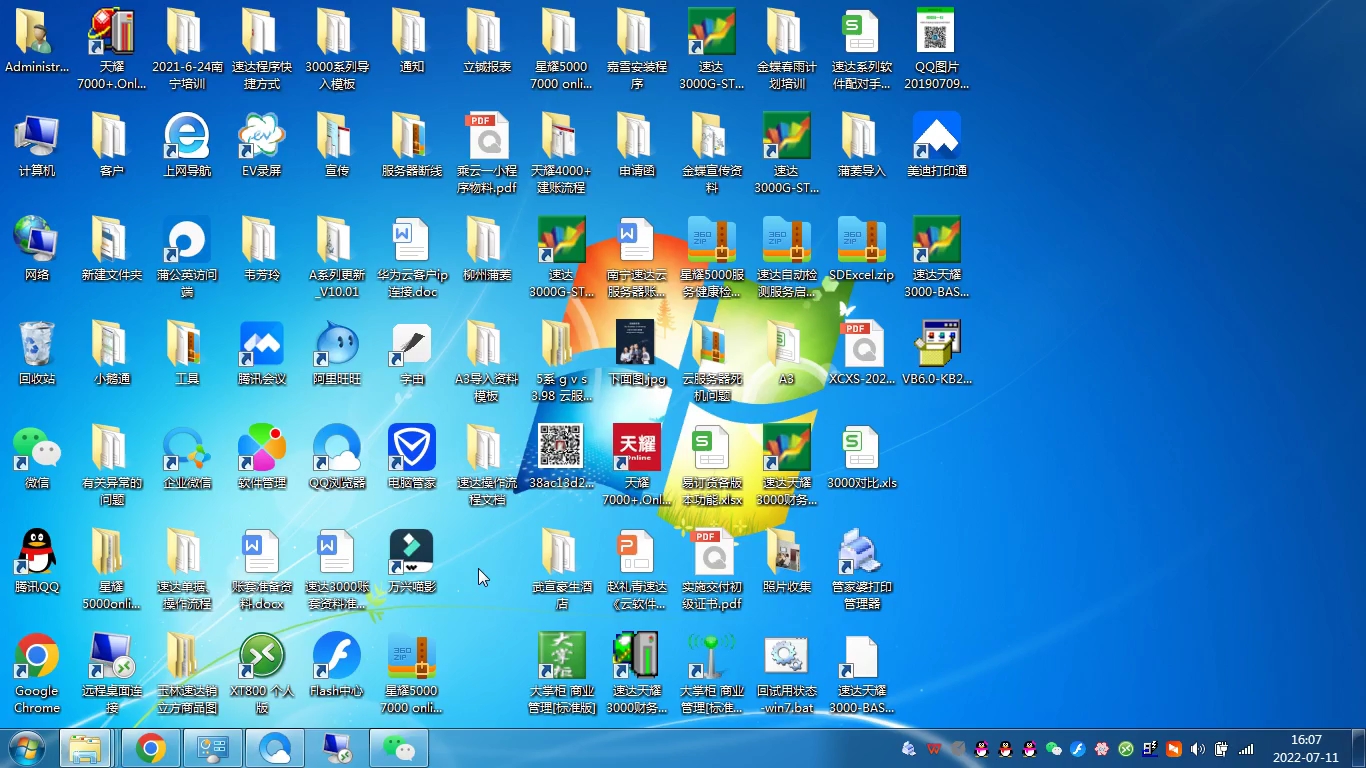Select the SDExcel.zip archive
The image size is (1366, 768).
tap(862, 250)
